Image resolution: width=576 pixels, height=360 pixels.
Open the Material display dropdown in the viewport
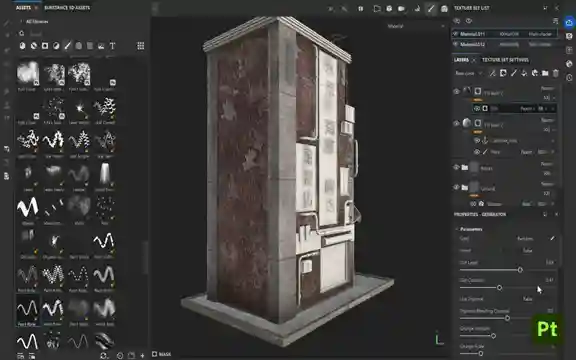[x=417, y=26]
